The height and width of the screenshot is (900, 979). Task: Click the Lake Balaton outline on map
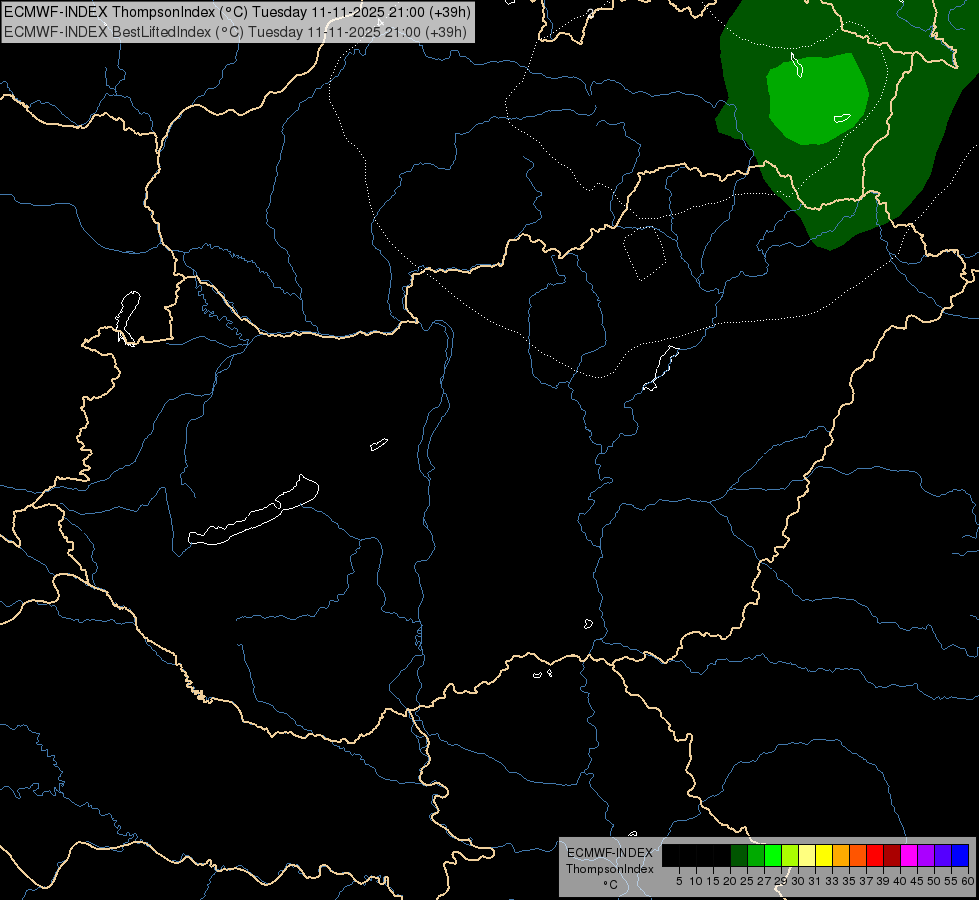(253, 510)
